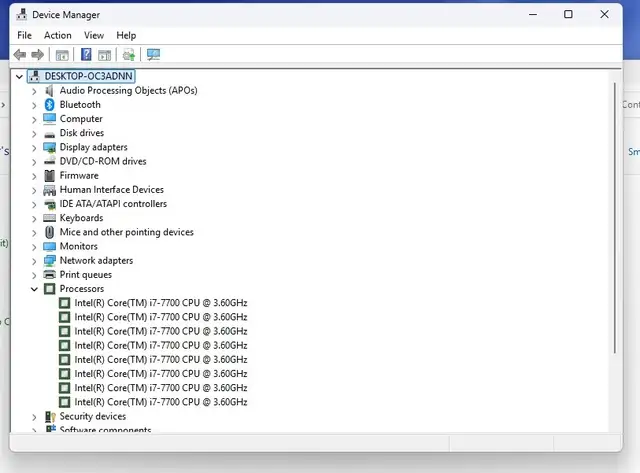
Task: Click Show/Hide Console Tree toolbar icon
Action: [x=62, y=55]
